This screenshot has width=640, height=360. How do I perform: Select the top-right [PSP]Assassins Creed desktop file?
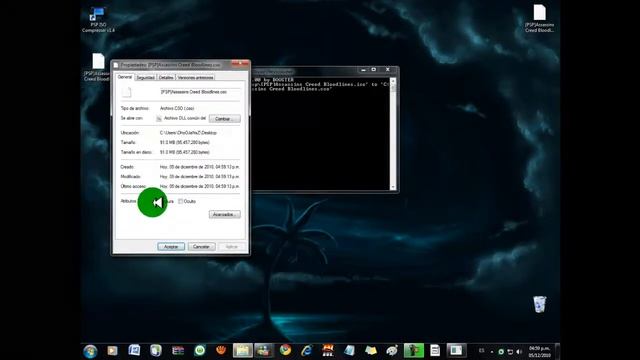coord(539,18)
